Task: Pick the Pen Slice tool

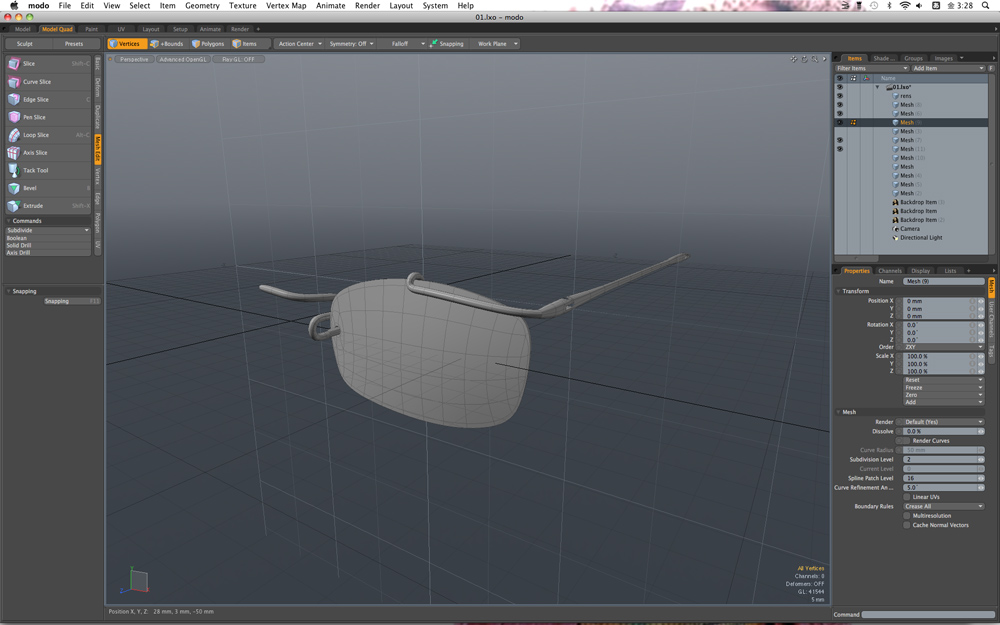Action: 48,117
